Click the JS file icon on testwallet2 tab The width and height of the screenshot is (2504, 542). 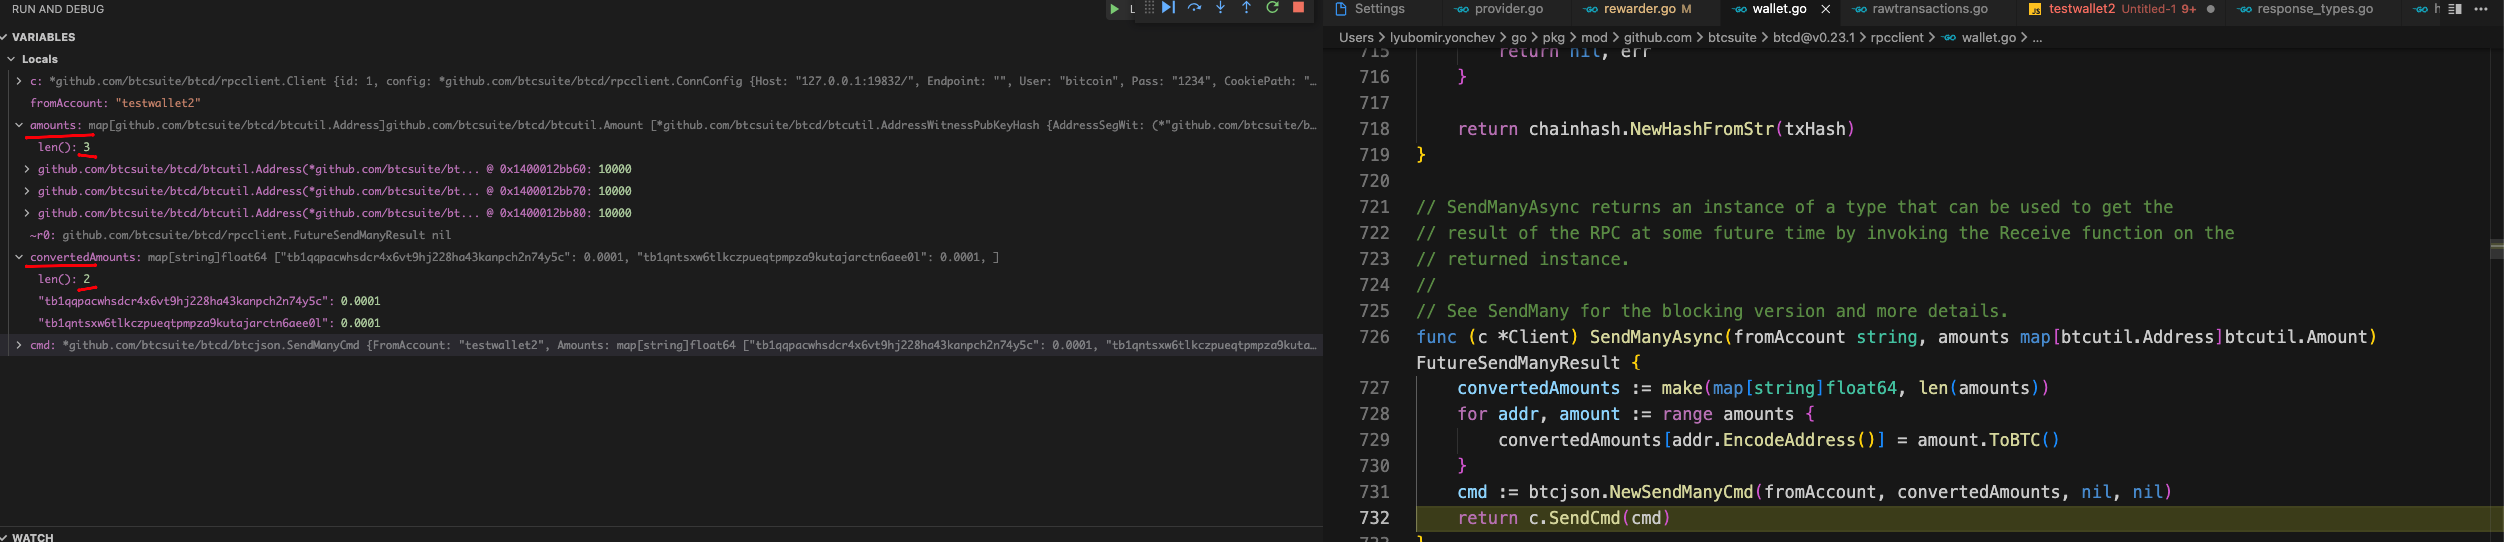2035,9
